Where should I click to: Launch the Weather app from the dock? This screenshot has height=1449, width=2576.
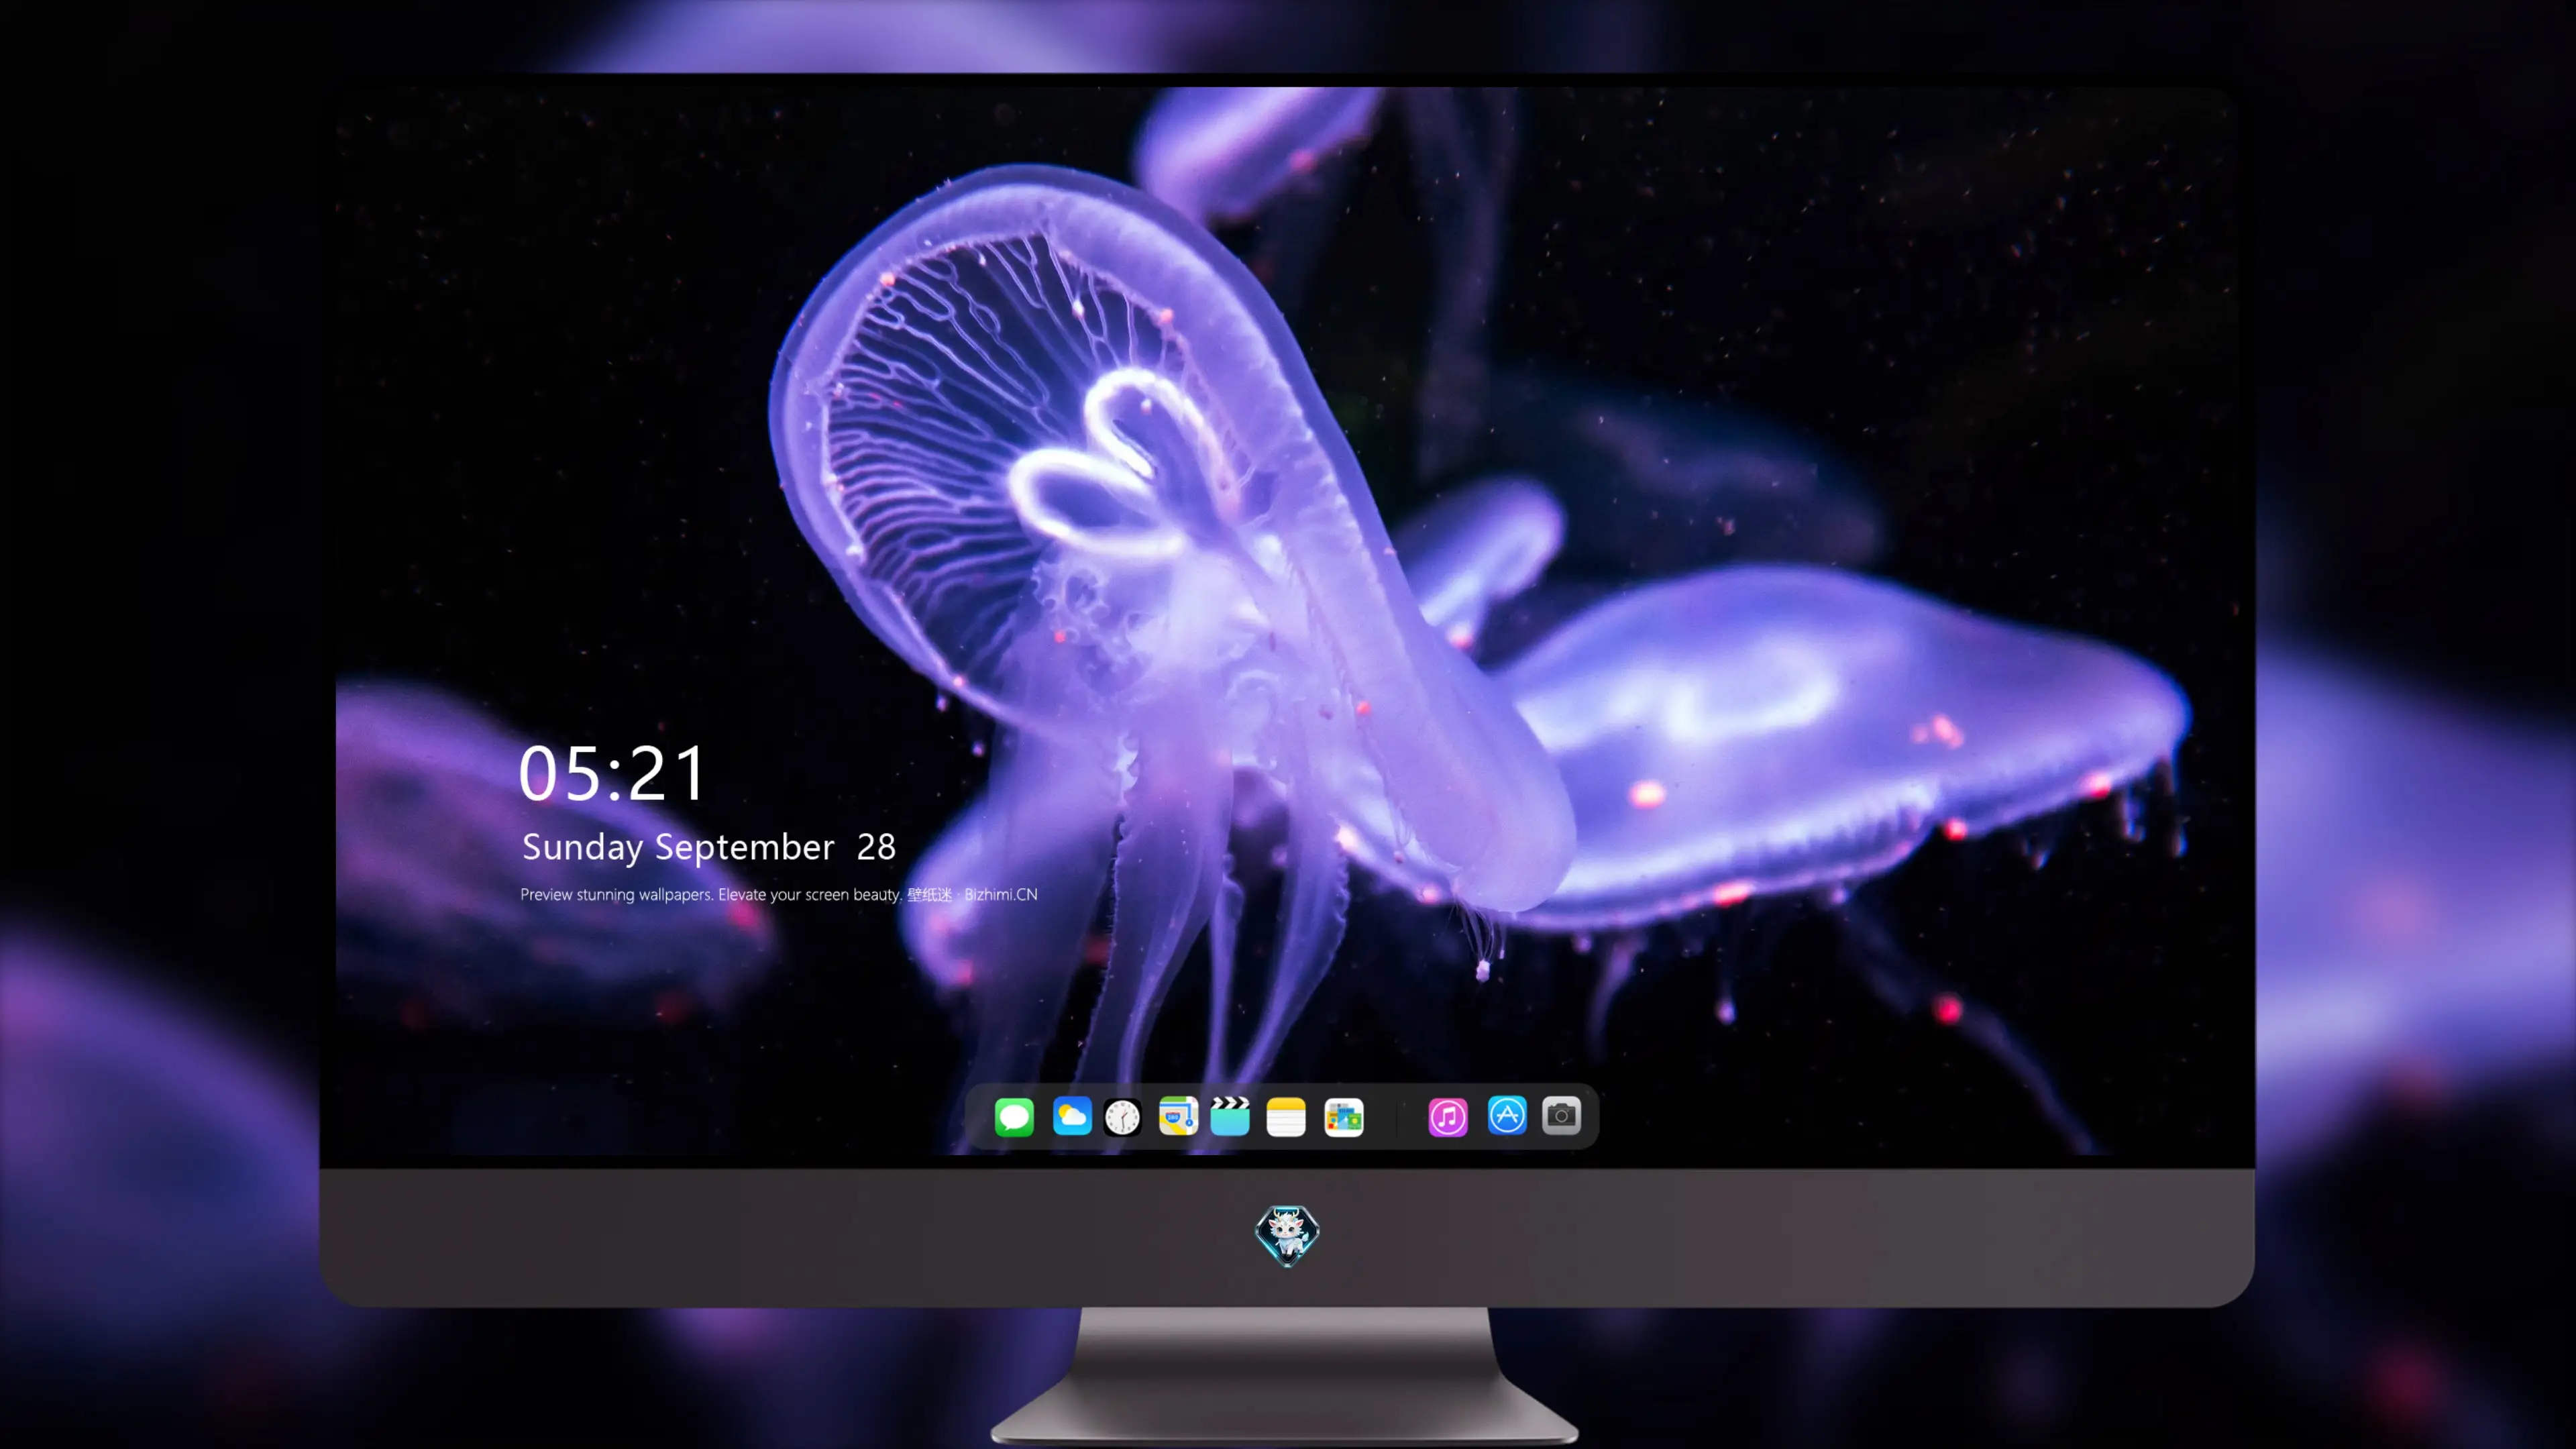(1072, 1116)
